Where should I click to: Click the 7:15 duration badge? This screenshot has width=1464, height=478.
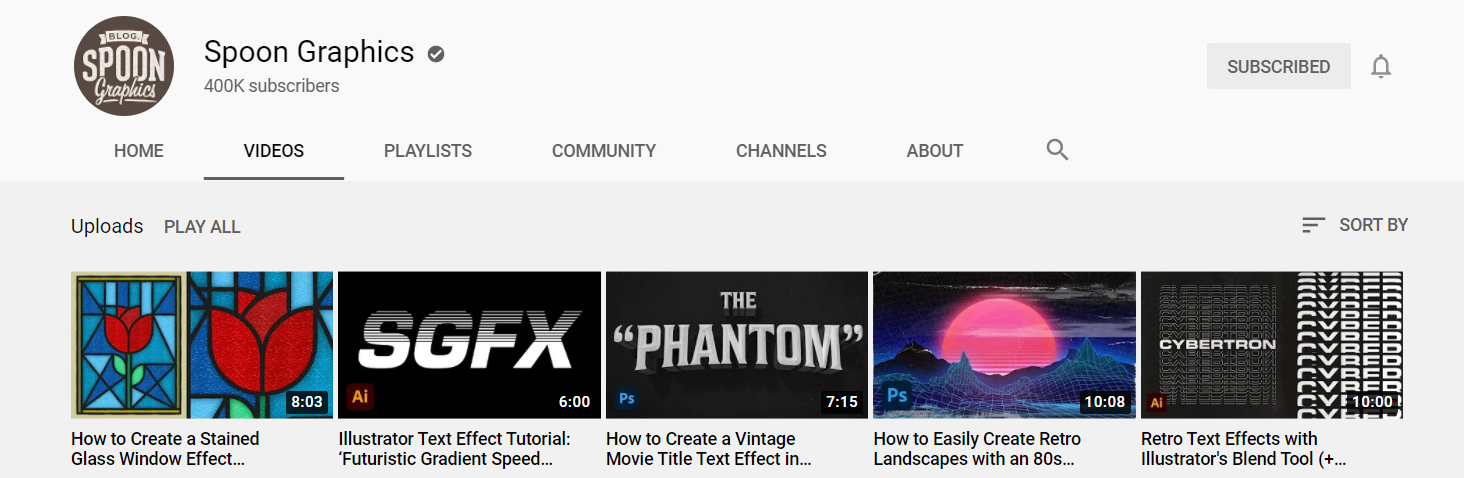pos(842,402)
